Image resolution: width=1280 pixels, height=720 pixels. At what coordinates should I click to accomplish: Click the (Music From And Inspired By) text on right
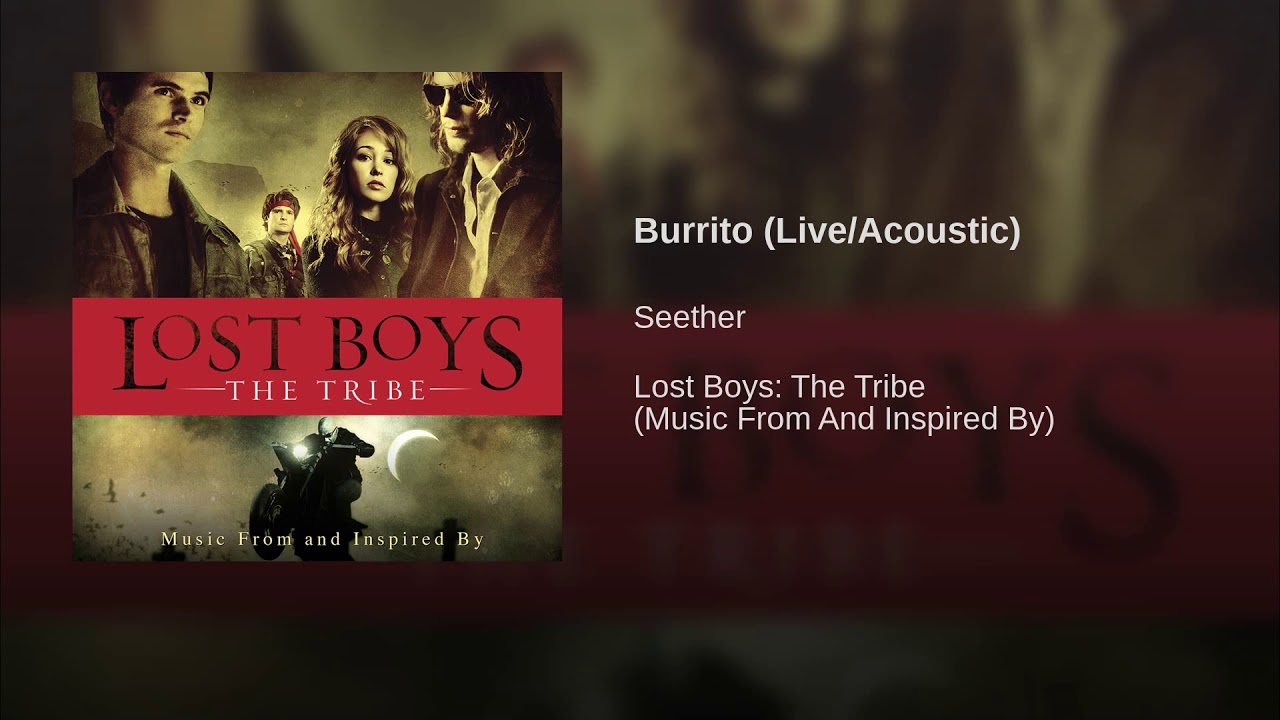[x=844, y=419]
